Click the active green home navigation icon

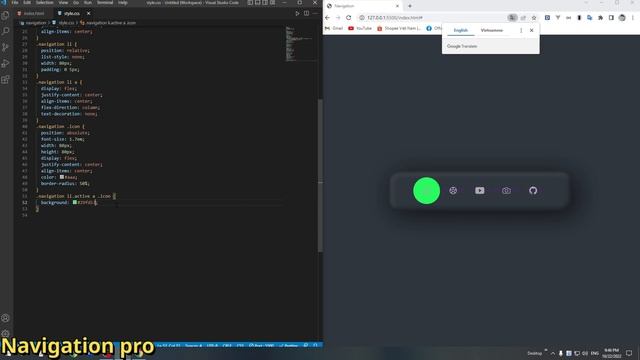427,191
